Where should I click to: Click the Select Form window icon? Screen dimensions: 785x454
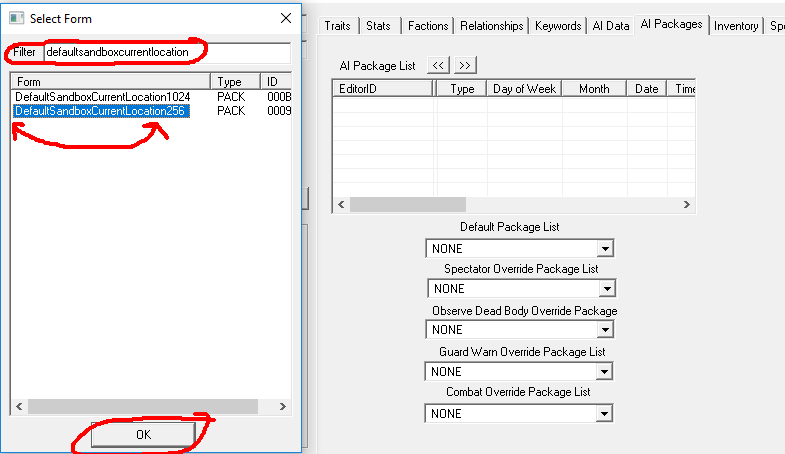[x=17, y=19]
